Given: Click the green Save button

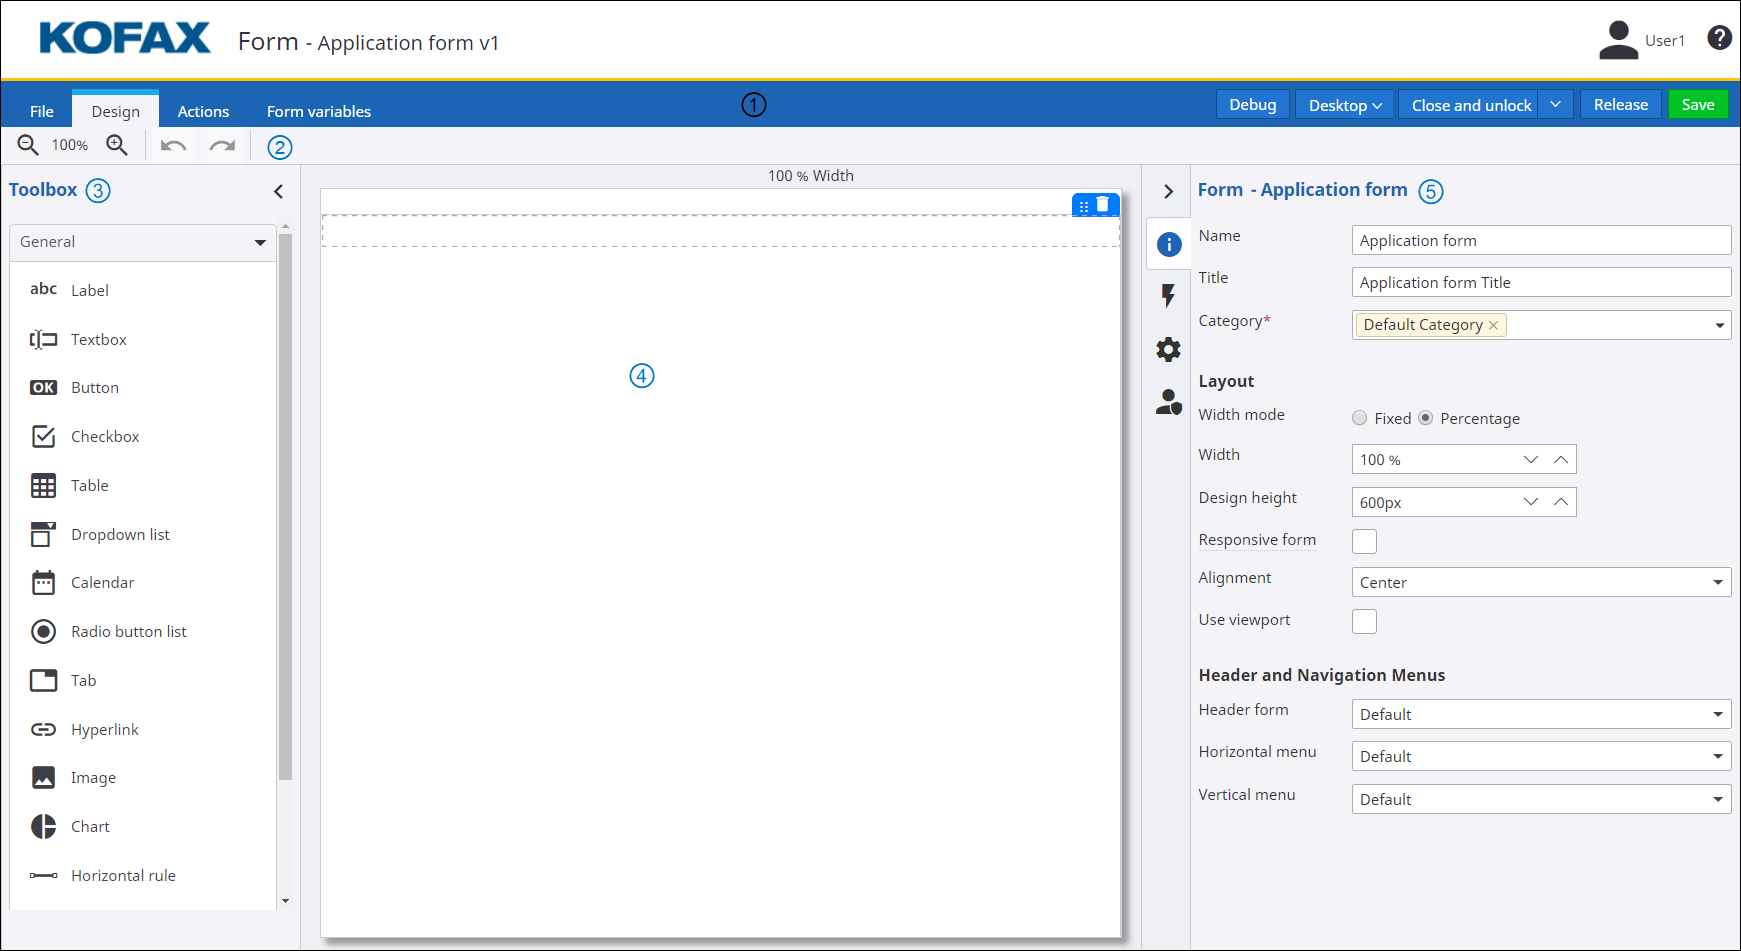Looking at the screenshot, I should click(x=1697, y=105).
